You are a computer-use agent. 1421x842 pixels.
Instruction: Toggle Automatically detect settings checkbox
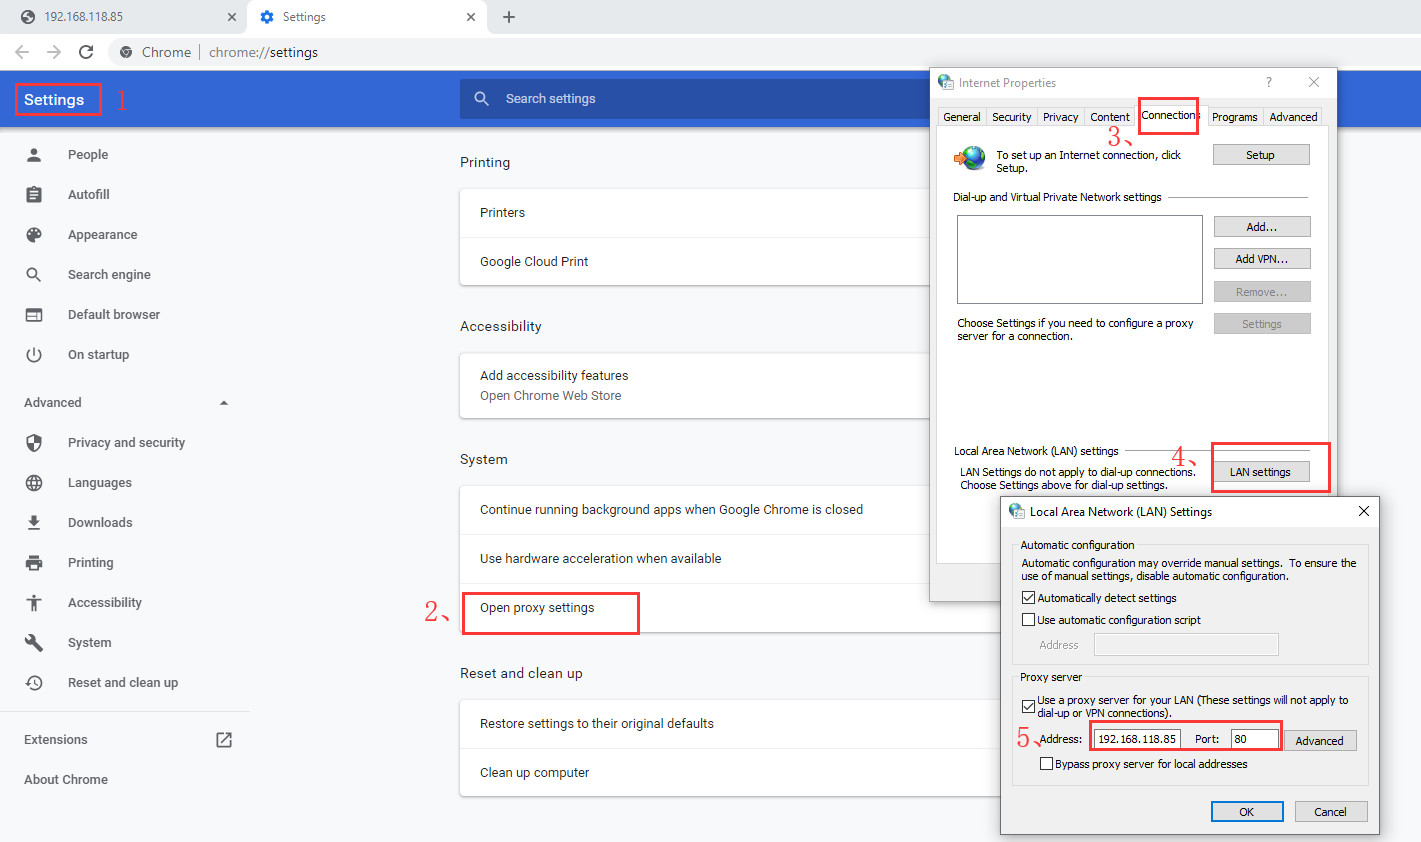click(1028, 598)
